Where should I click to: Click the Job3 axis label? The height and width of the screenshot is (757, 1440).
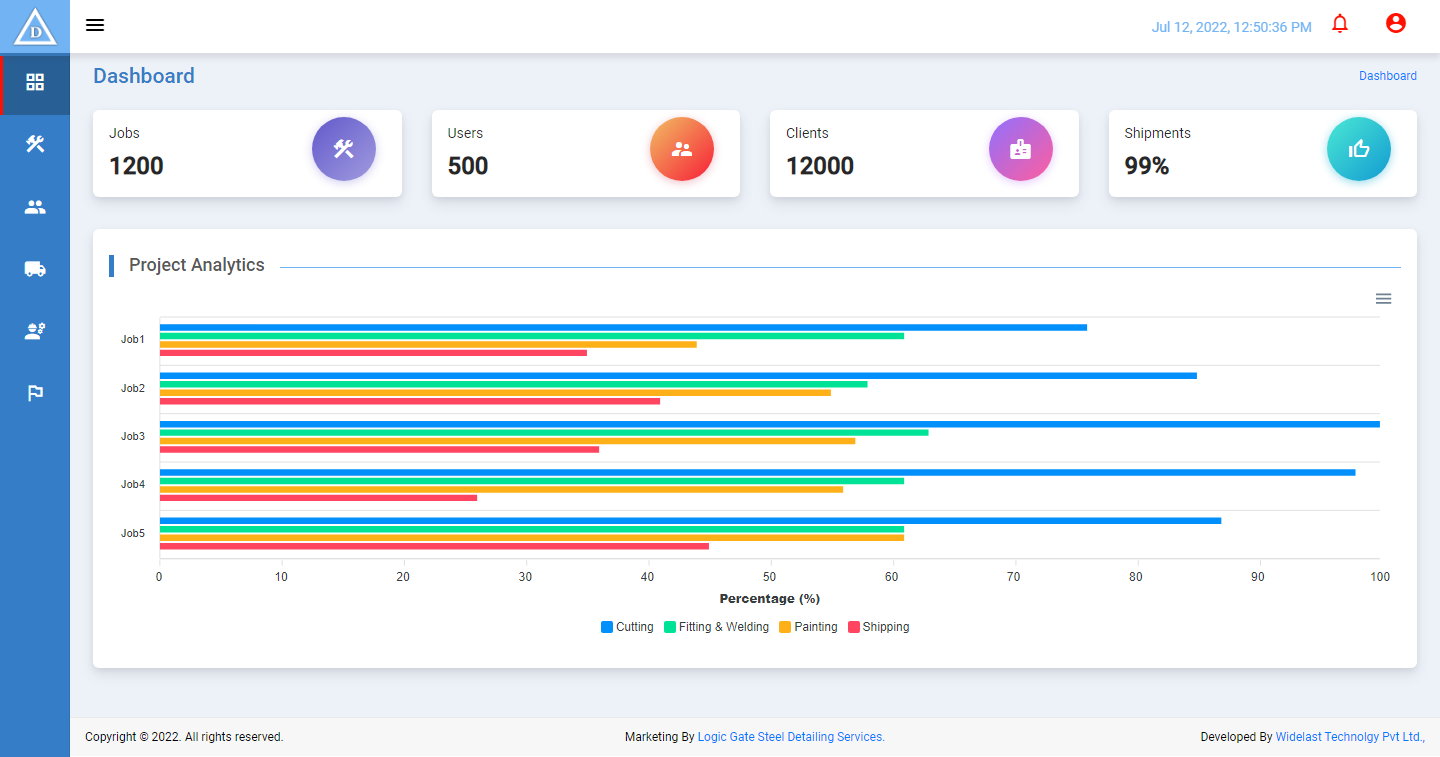coord(133,436)
